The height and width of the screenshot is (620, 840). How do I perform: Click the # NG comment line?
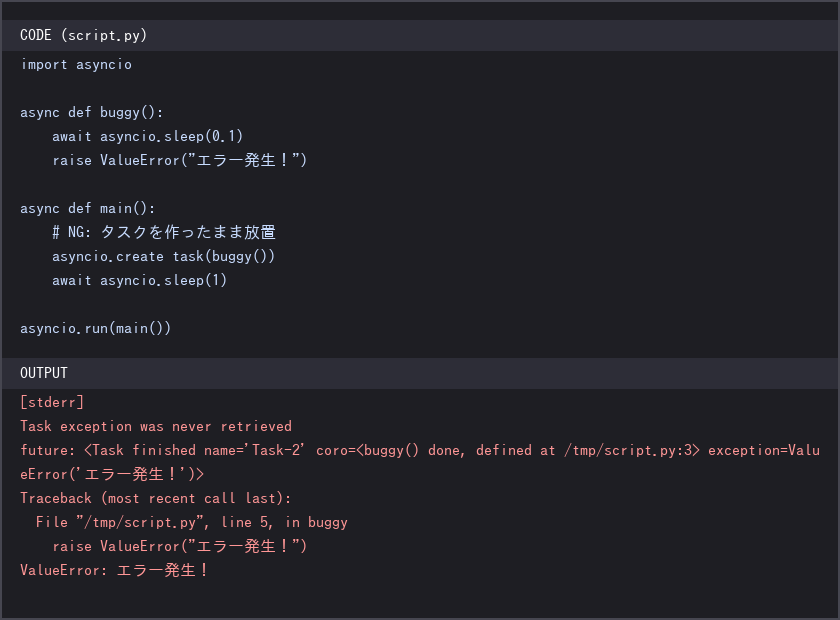pyautogui.click(x=164, y=233)
